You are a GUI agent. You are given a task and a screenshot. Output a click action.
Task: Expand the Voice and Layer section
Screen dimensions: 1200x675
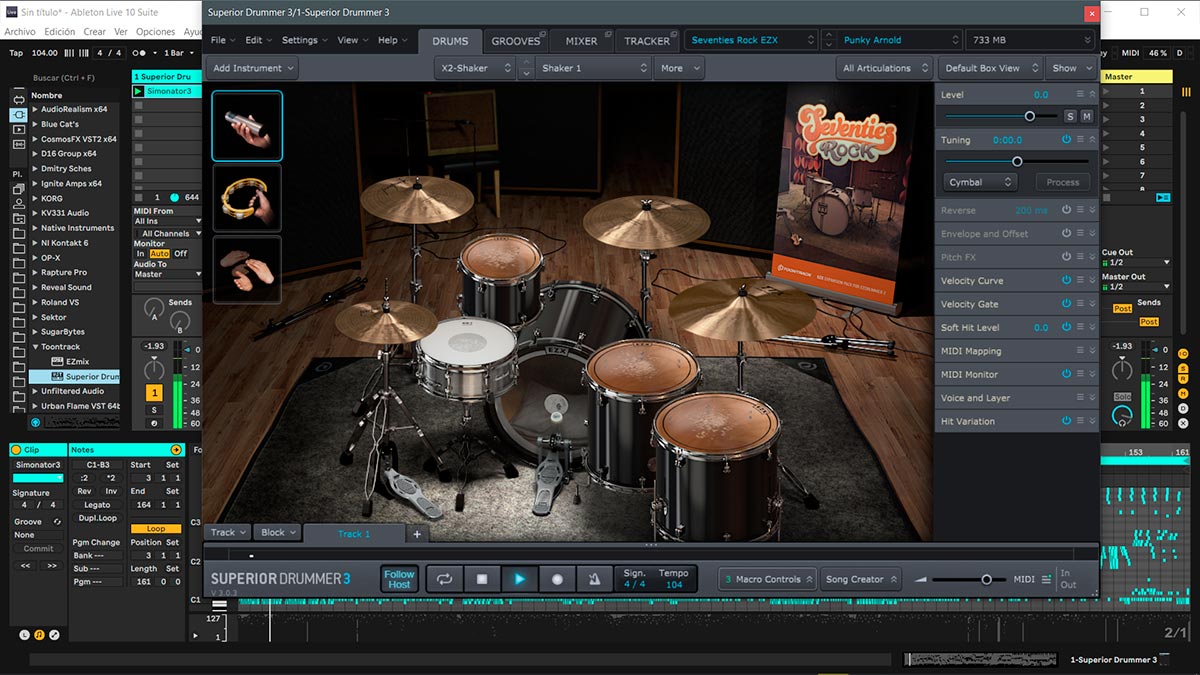coord(1092,398)
